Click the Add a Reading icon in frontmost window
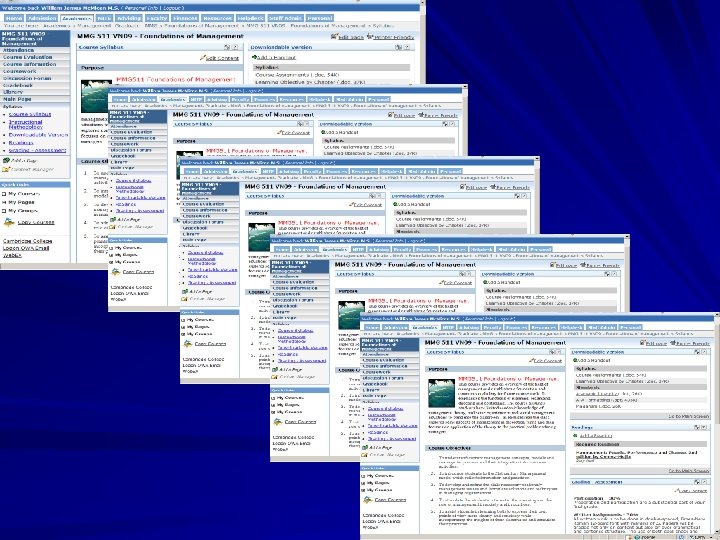The height and width of the screenshot is (540, 720). pos(575,435)
